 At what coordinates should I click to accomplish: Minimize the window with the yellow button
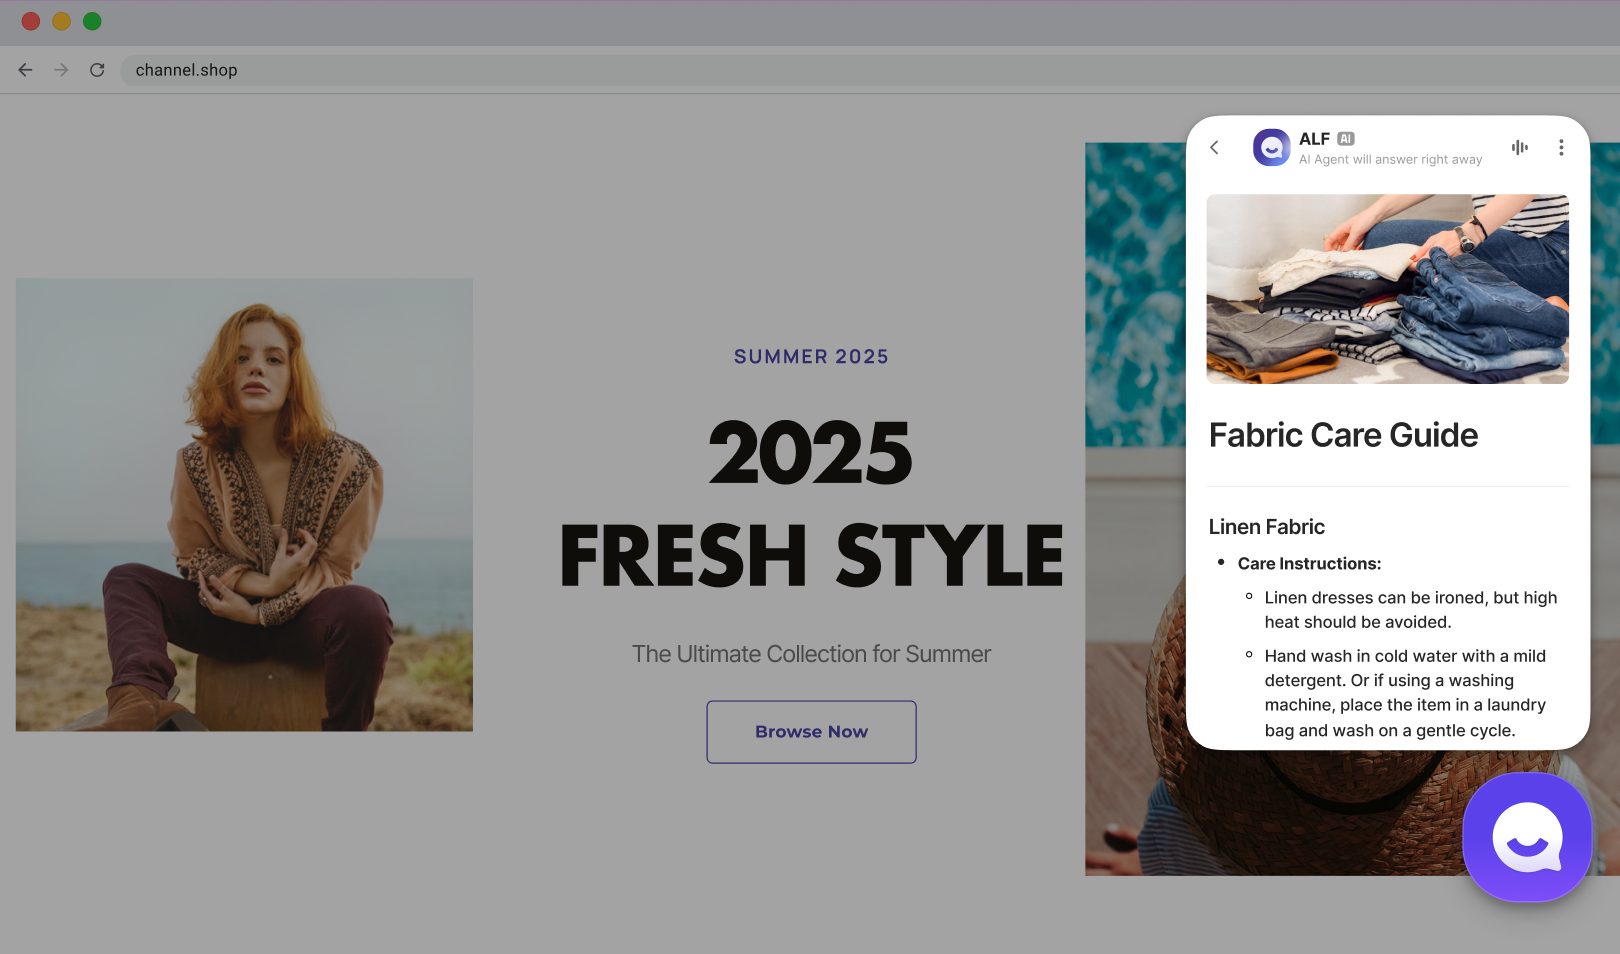61,22
